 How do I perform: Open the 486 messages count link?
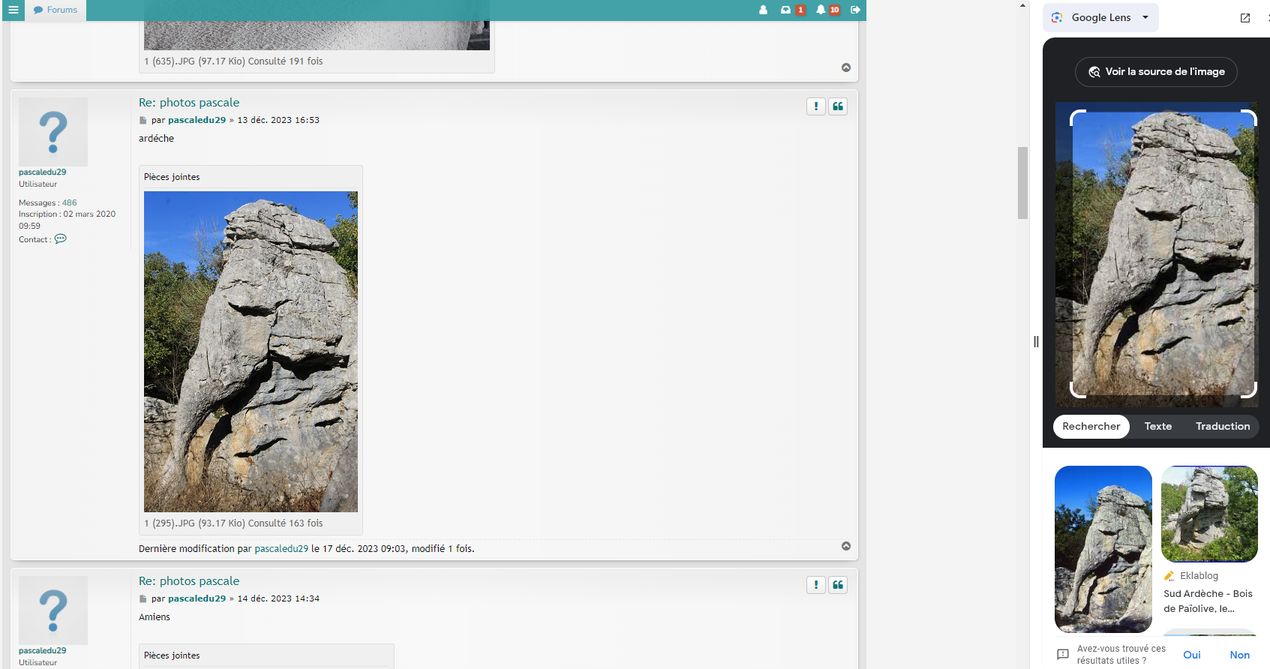tap(69, 203)
